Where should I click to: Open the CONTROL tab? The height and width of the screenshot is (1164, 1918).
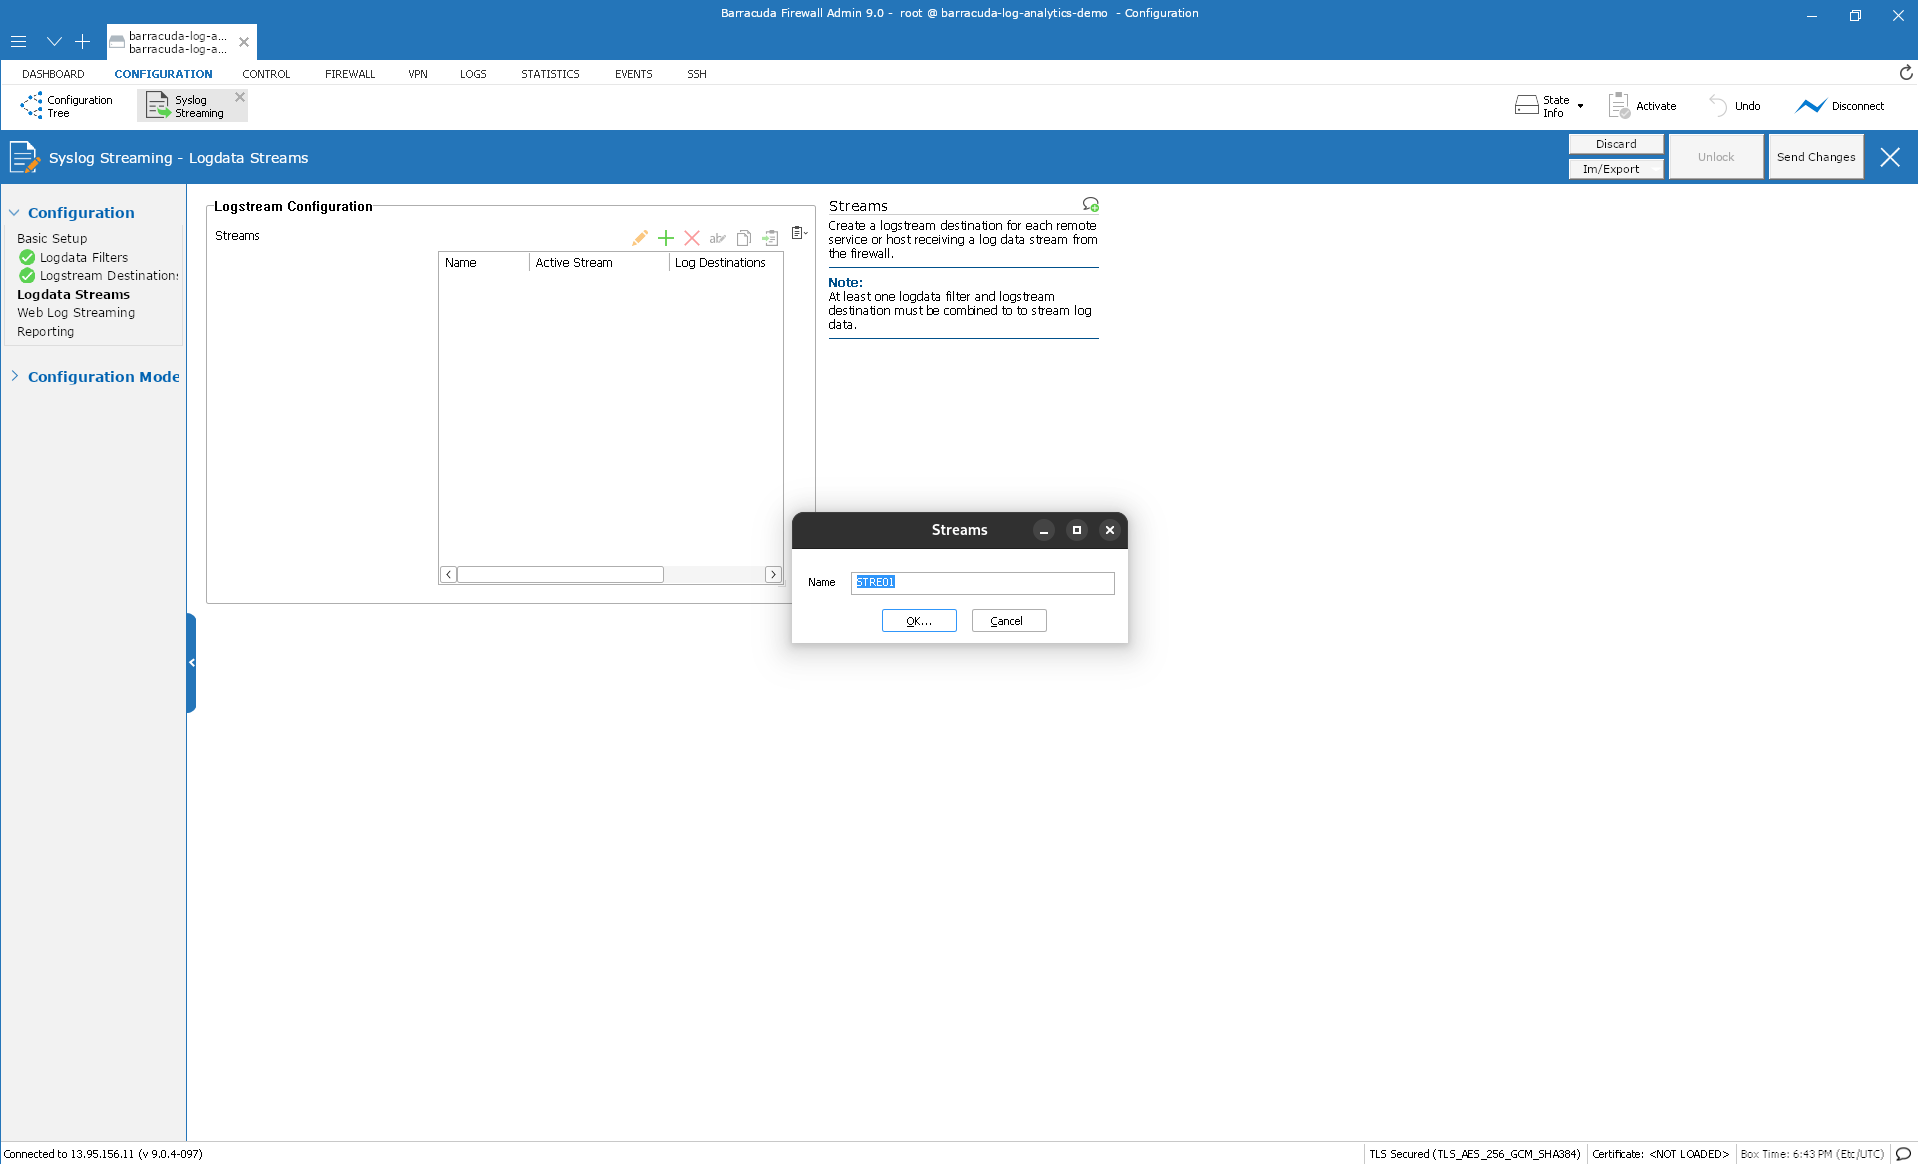point(266,74)
